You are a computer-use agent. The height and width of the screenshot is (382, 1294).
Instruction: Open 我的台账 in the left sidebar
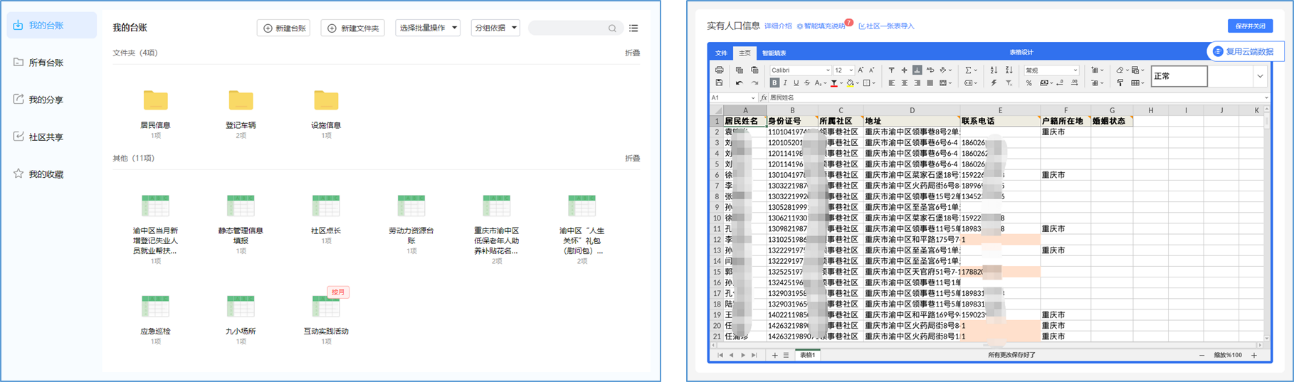[52, 25]
